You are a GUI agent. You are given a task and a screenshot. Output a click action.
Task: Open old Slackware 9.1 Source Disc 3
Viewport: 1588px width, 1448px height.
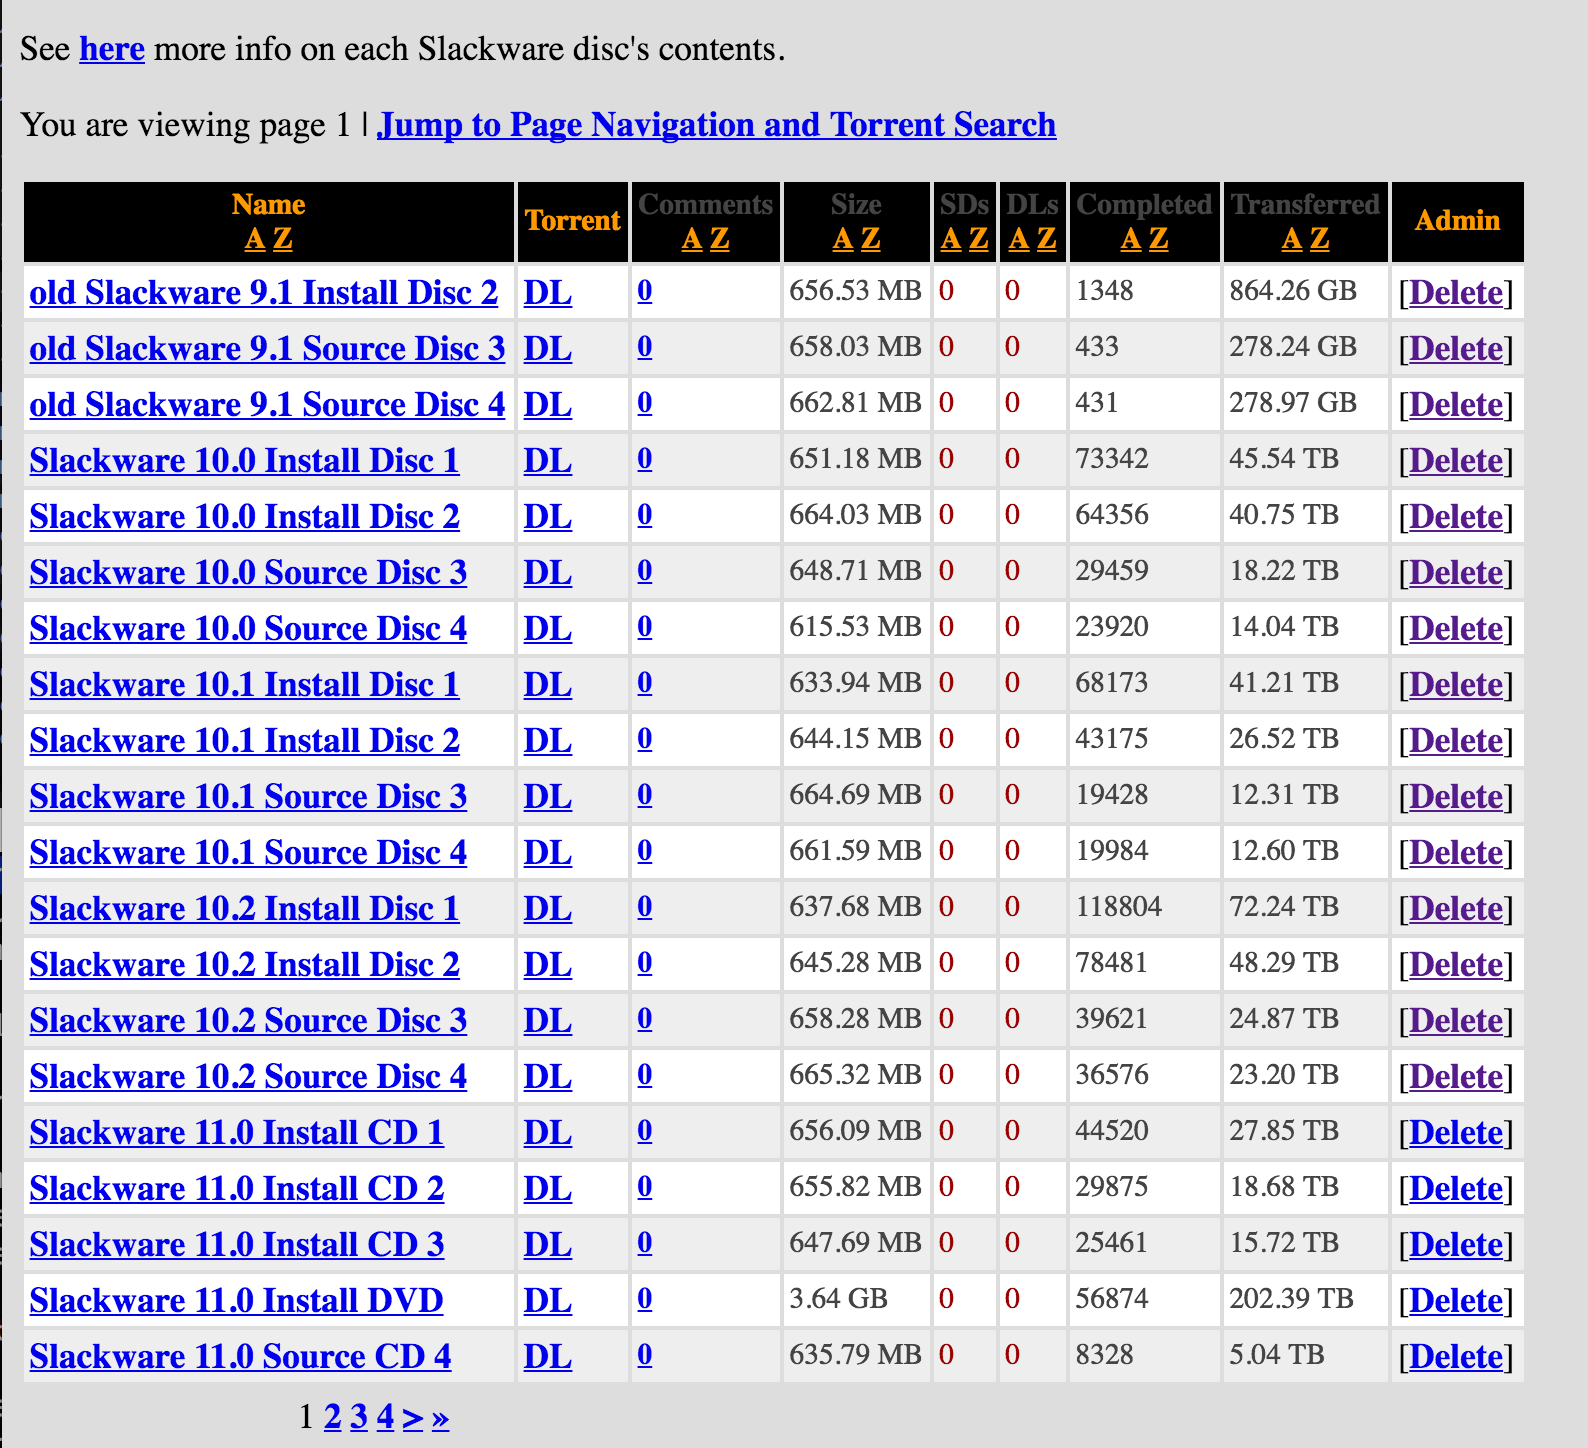tap(267, 348)
